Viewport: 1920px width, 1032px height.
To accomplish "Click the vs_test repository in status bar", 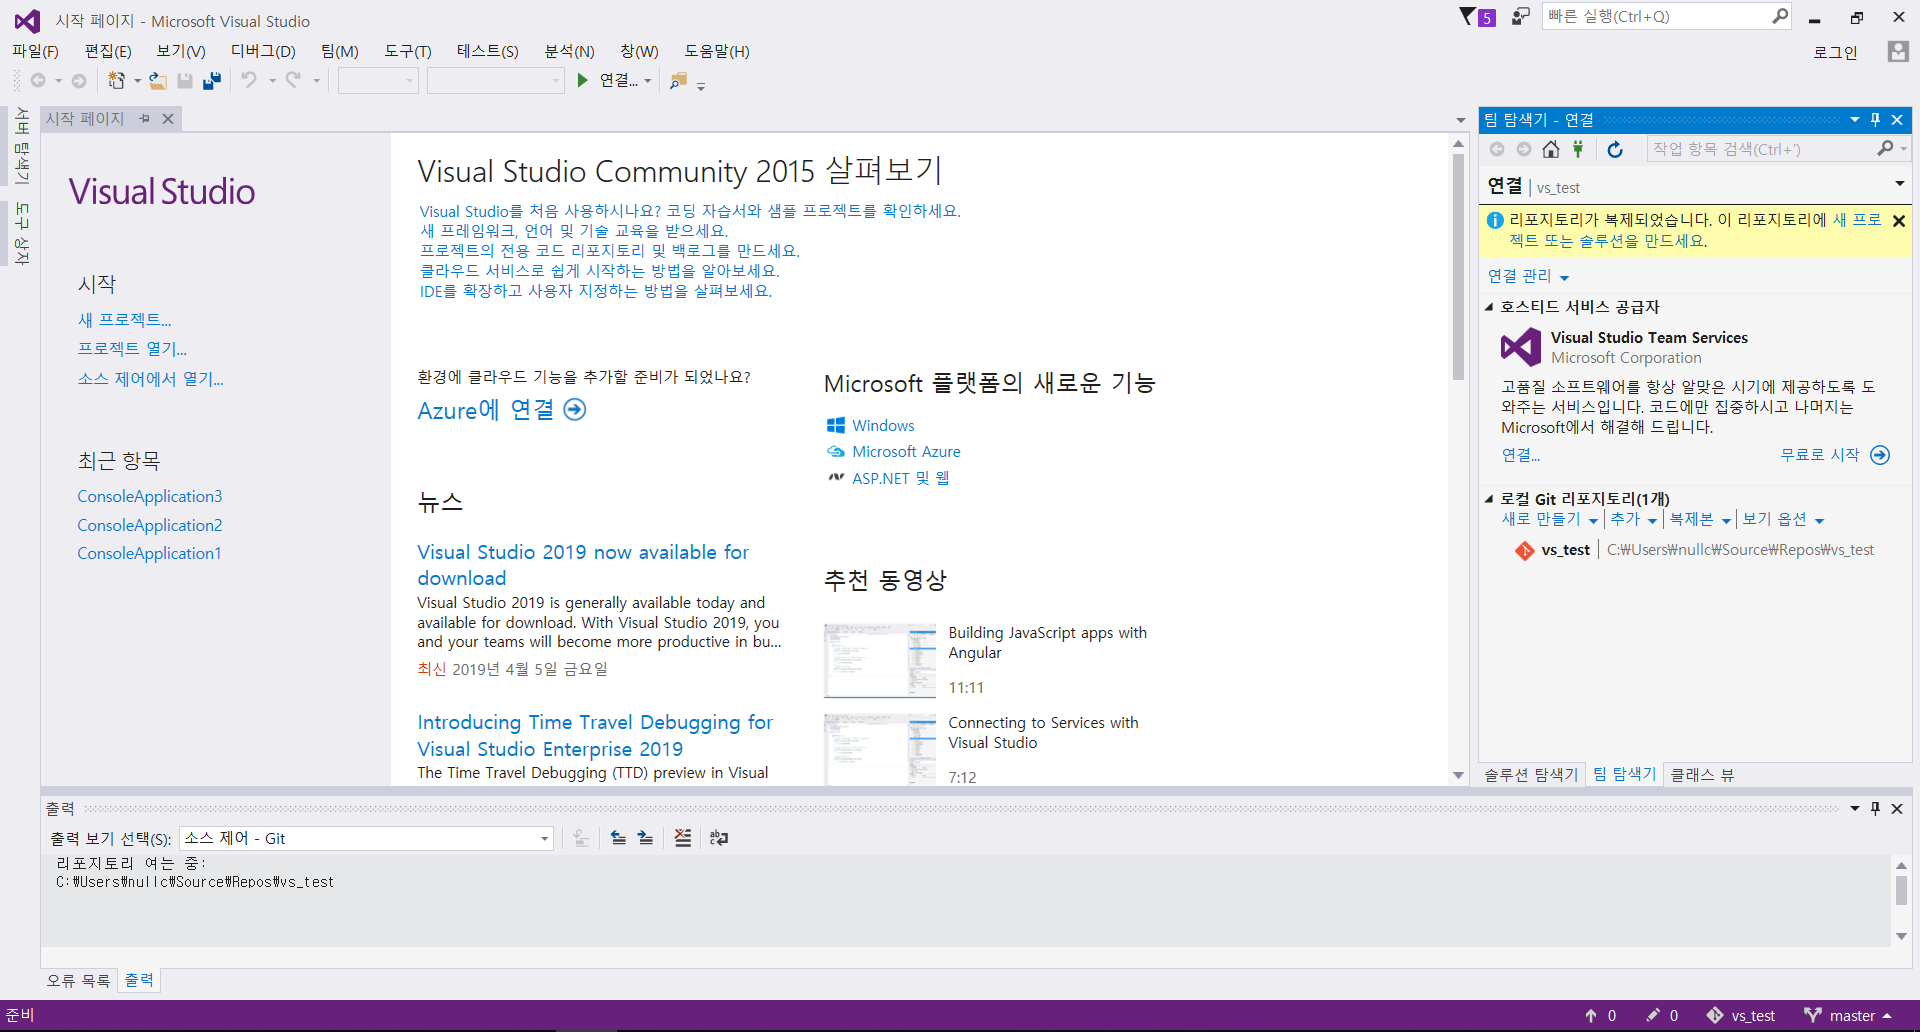I will (x=1741, y=1016).
